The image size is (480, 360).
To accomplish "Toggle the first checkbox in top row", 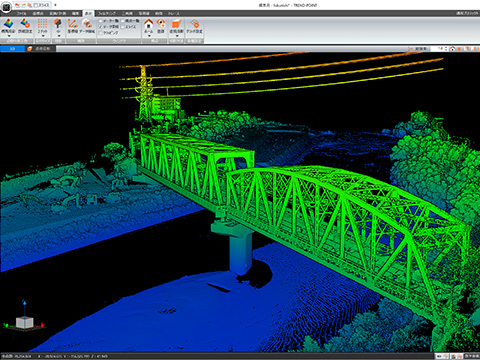I will pyautogui.click(x=101, y=21).
